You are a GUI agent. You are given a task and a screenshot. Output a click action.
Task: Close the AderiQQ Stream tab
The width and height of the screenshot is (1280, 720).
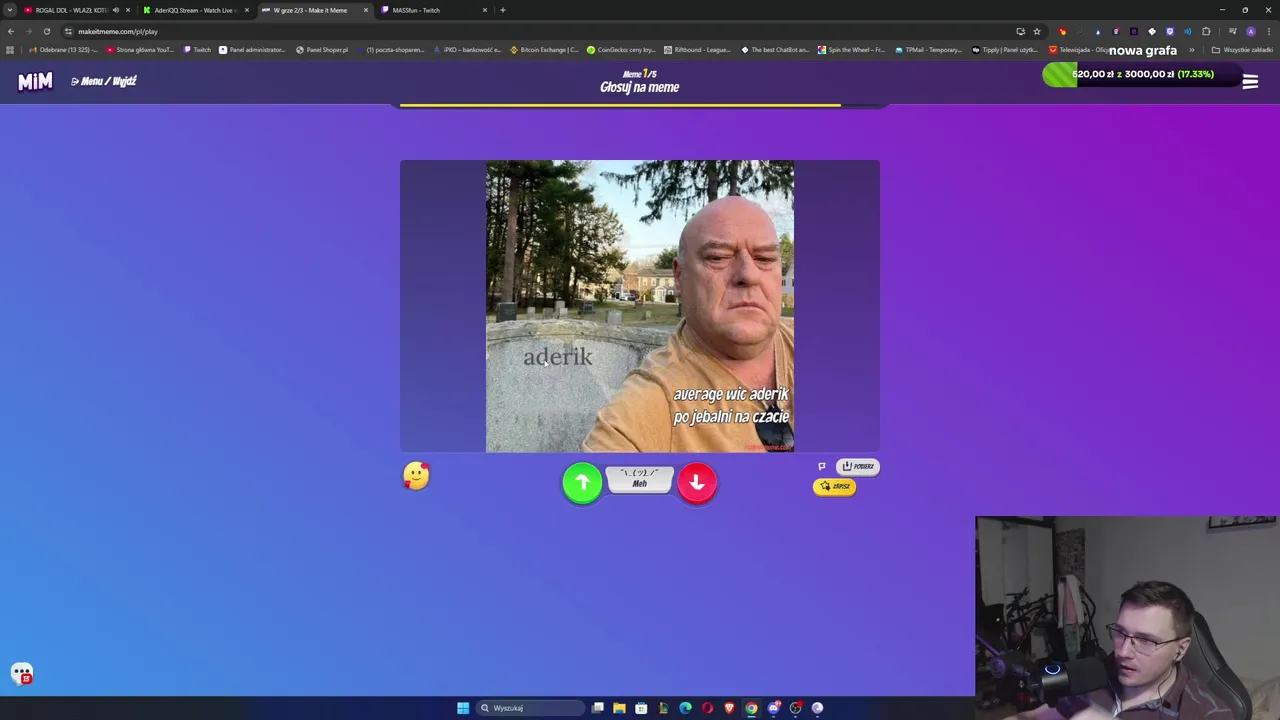(247, 10)
